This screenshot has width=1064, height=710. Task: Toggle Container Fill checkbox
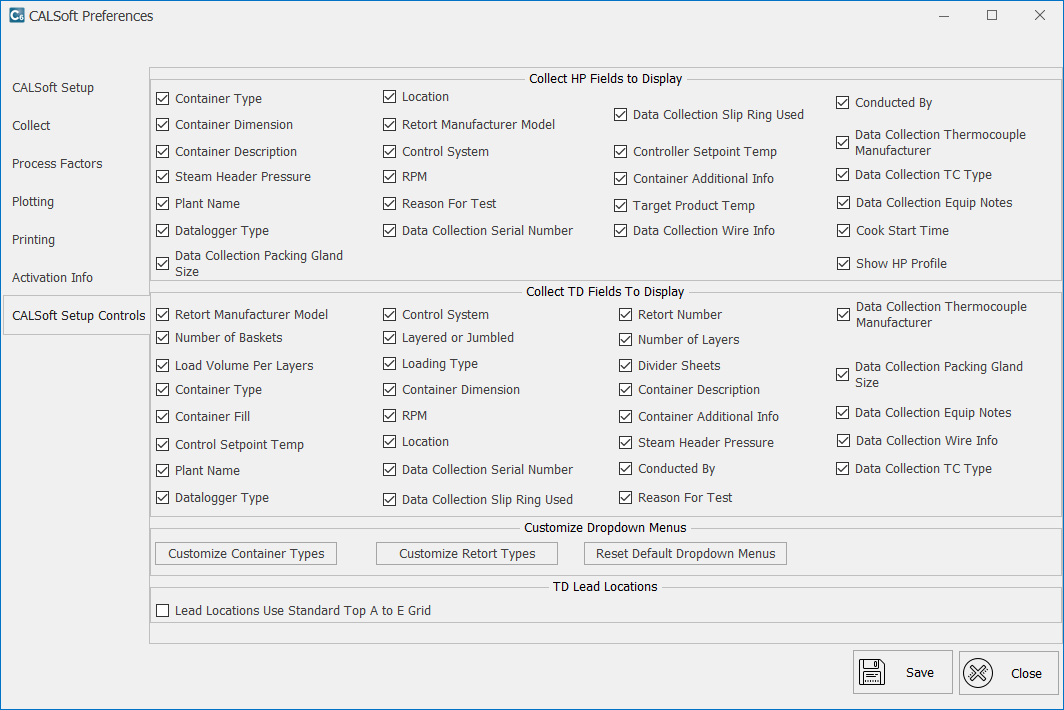click(x=163, y=417)
